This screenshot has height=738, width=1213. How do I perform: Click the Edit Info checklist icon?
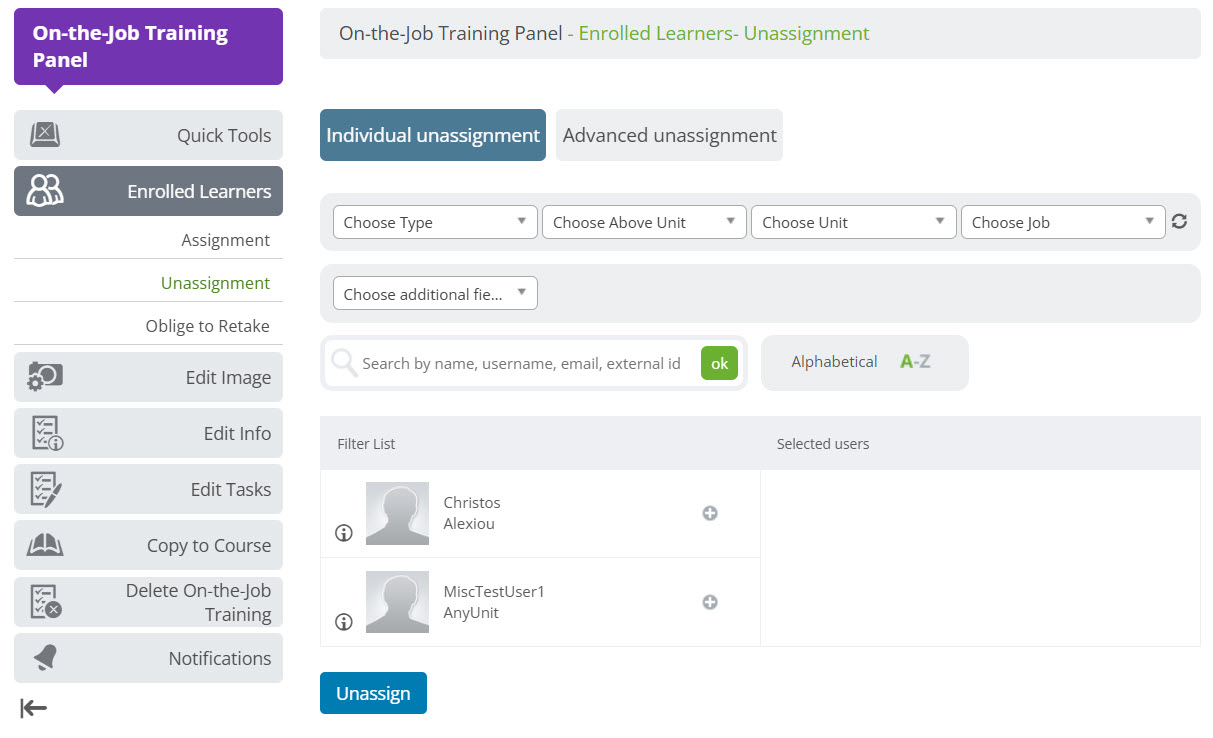point(46,433)
